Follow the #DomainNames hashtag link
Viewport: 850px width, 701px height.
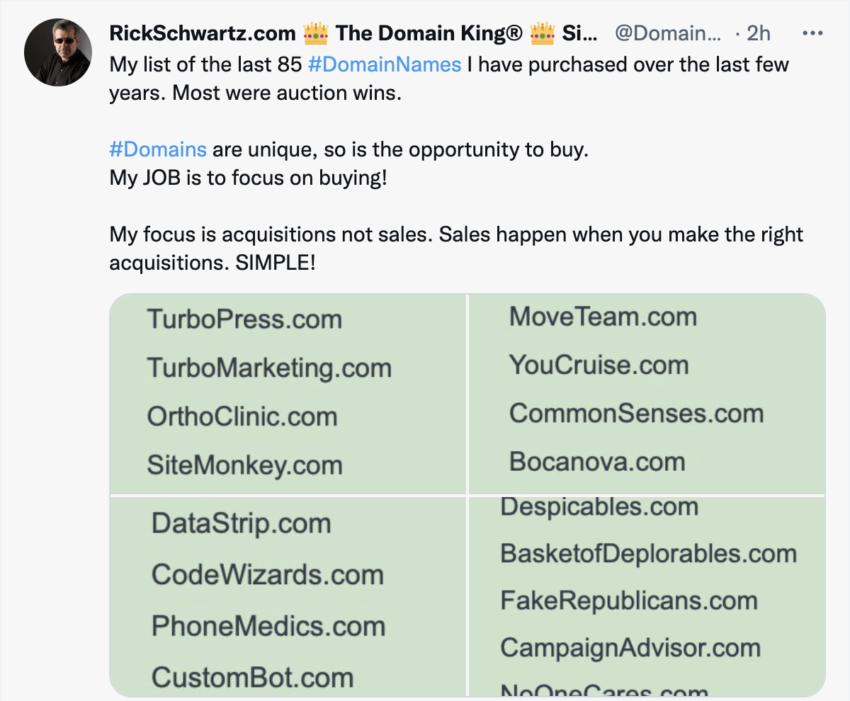384,65
